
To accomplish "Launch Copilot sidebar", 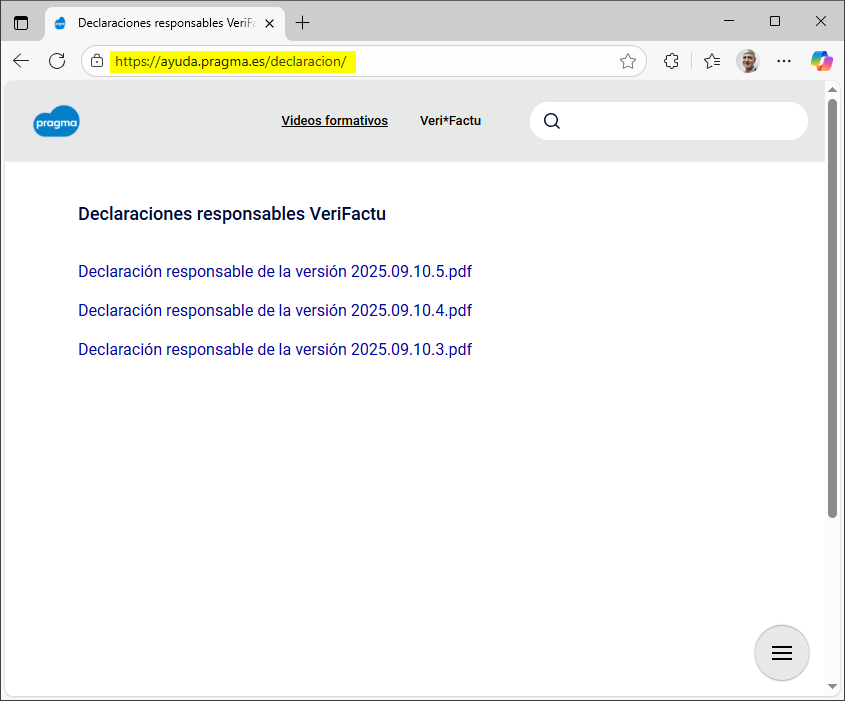I will click(x=821, y=61).
